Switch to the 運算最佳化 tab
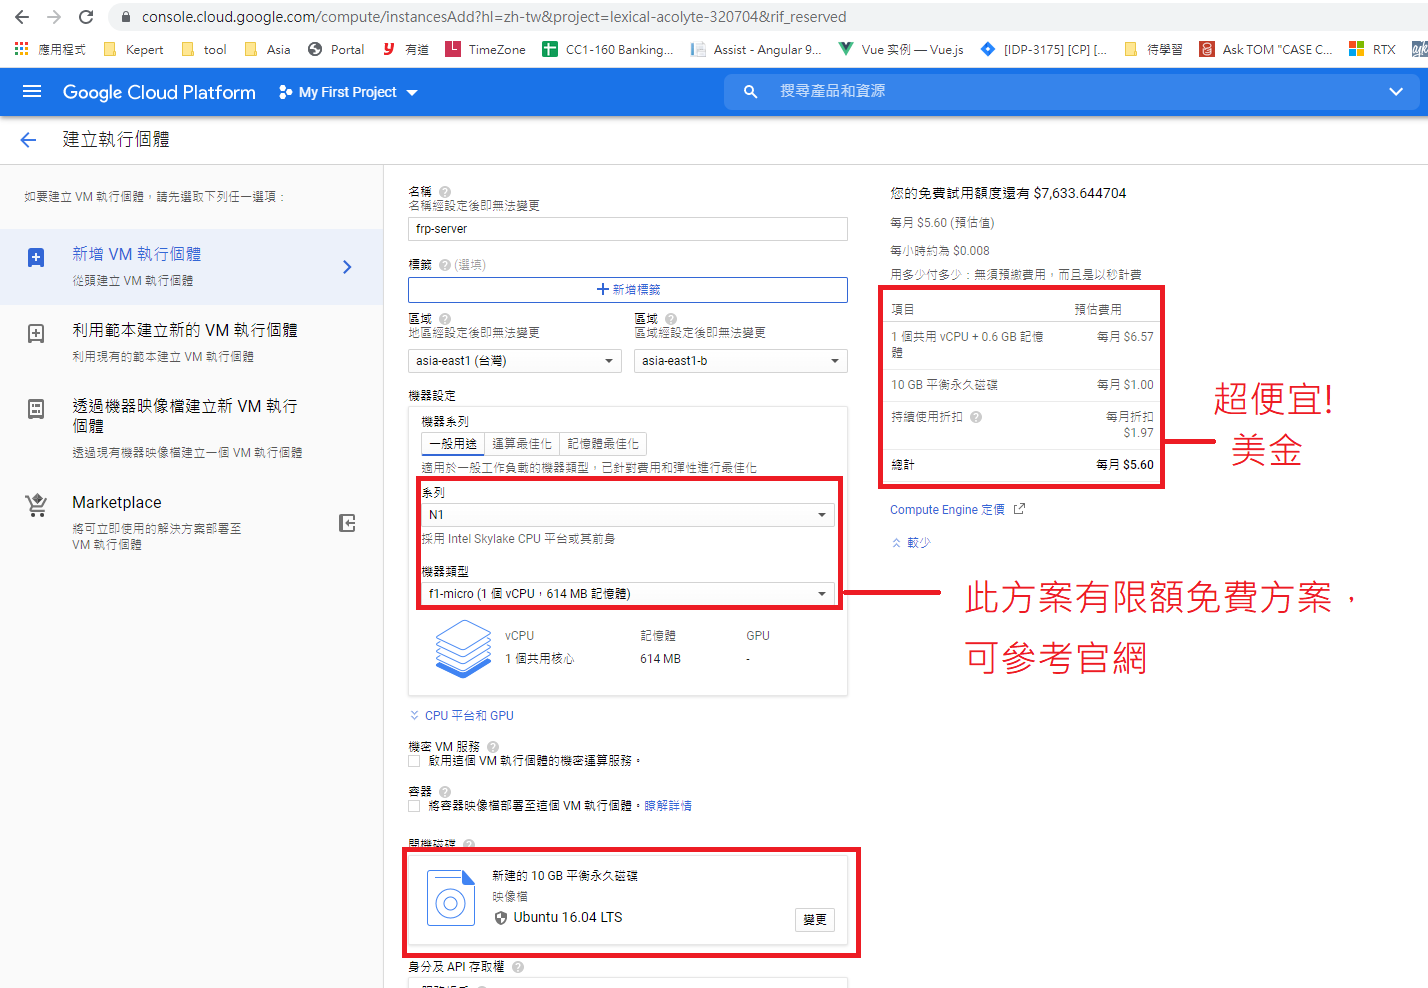 pyautogui.click(x=521, y=444)
